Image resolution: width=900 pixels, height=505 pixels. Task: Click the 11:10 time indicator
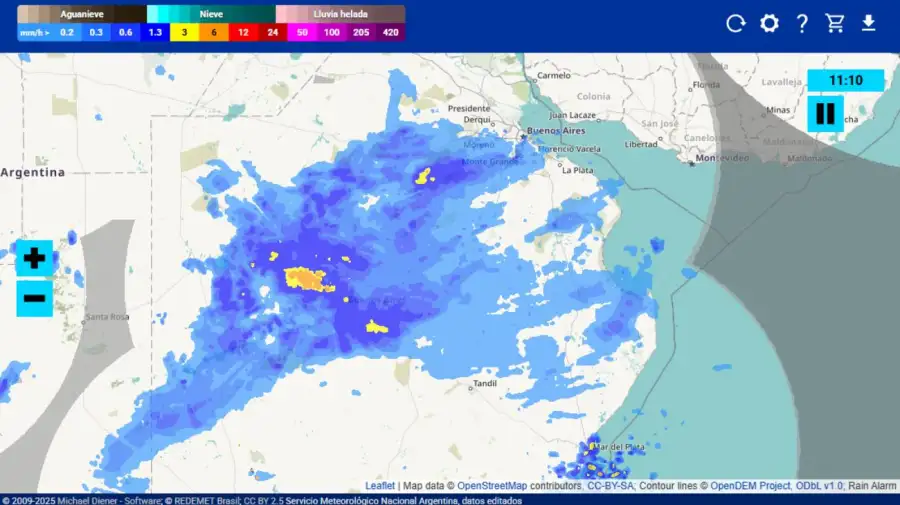click(845, 80)
